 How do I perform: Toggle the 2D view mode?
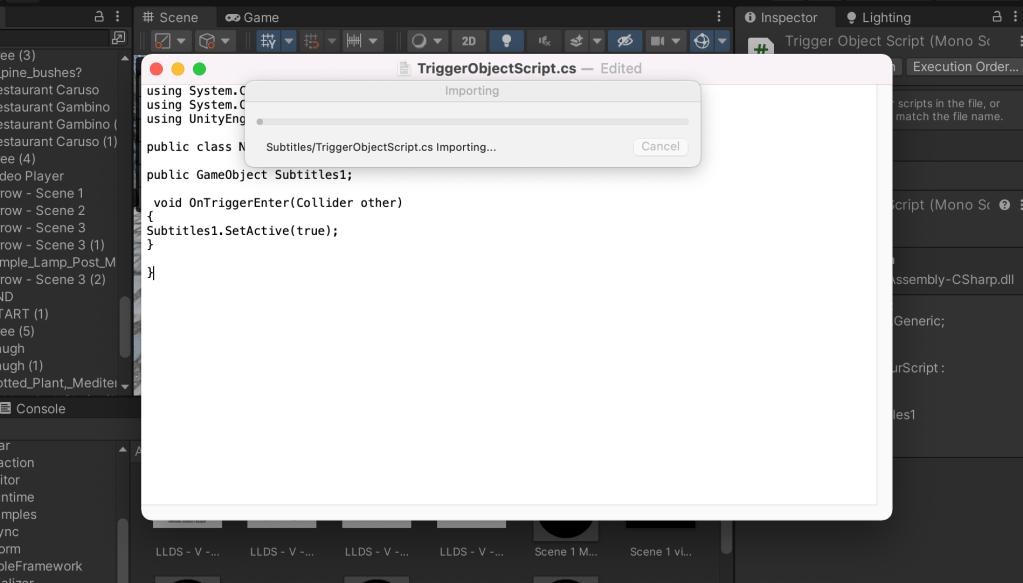pos(468,41)
